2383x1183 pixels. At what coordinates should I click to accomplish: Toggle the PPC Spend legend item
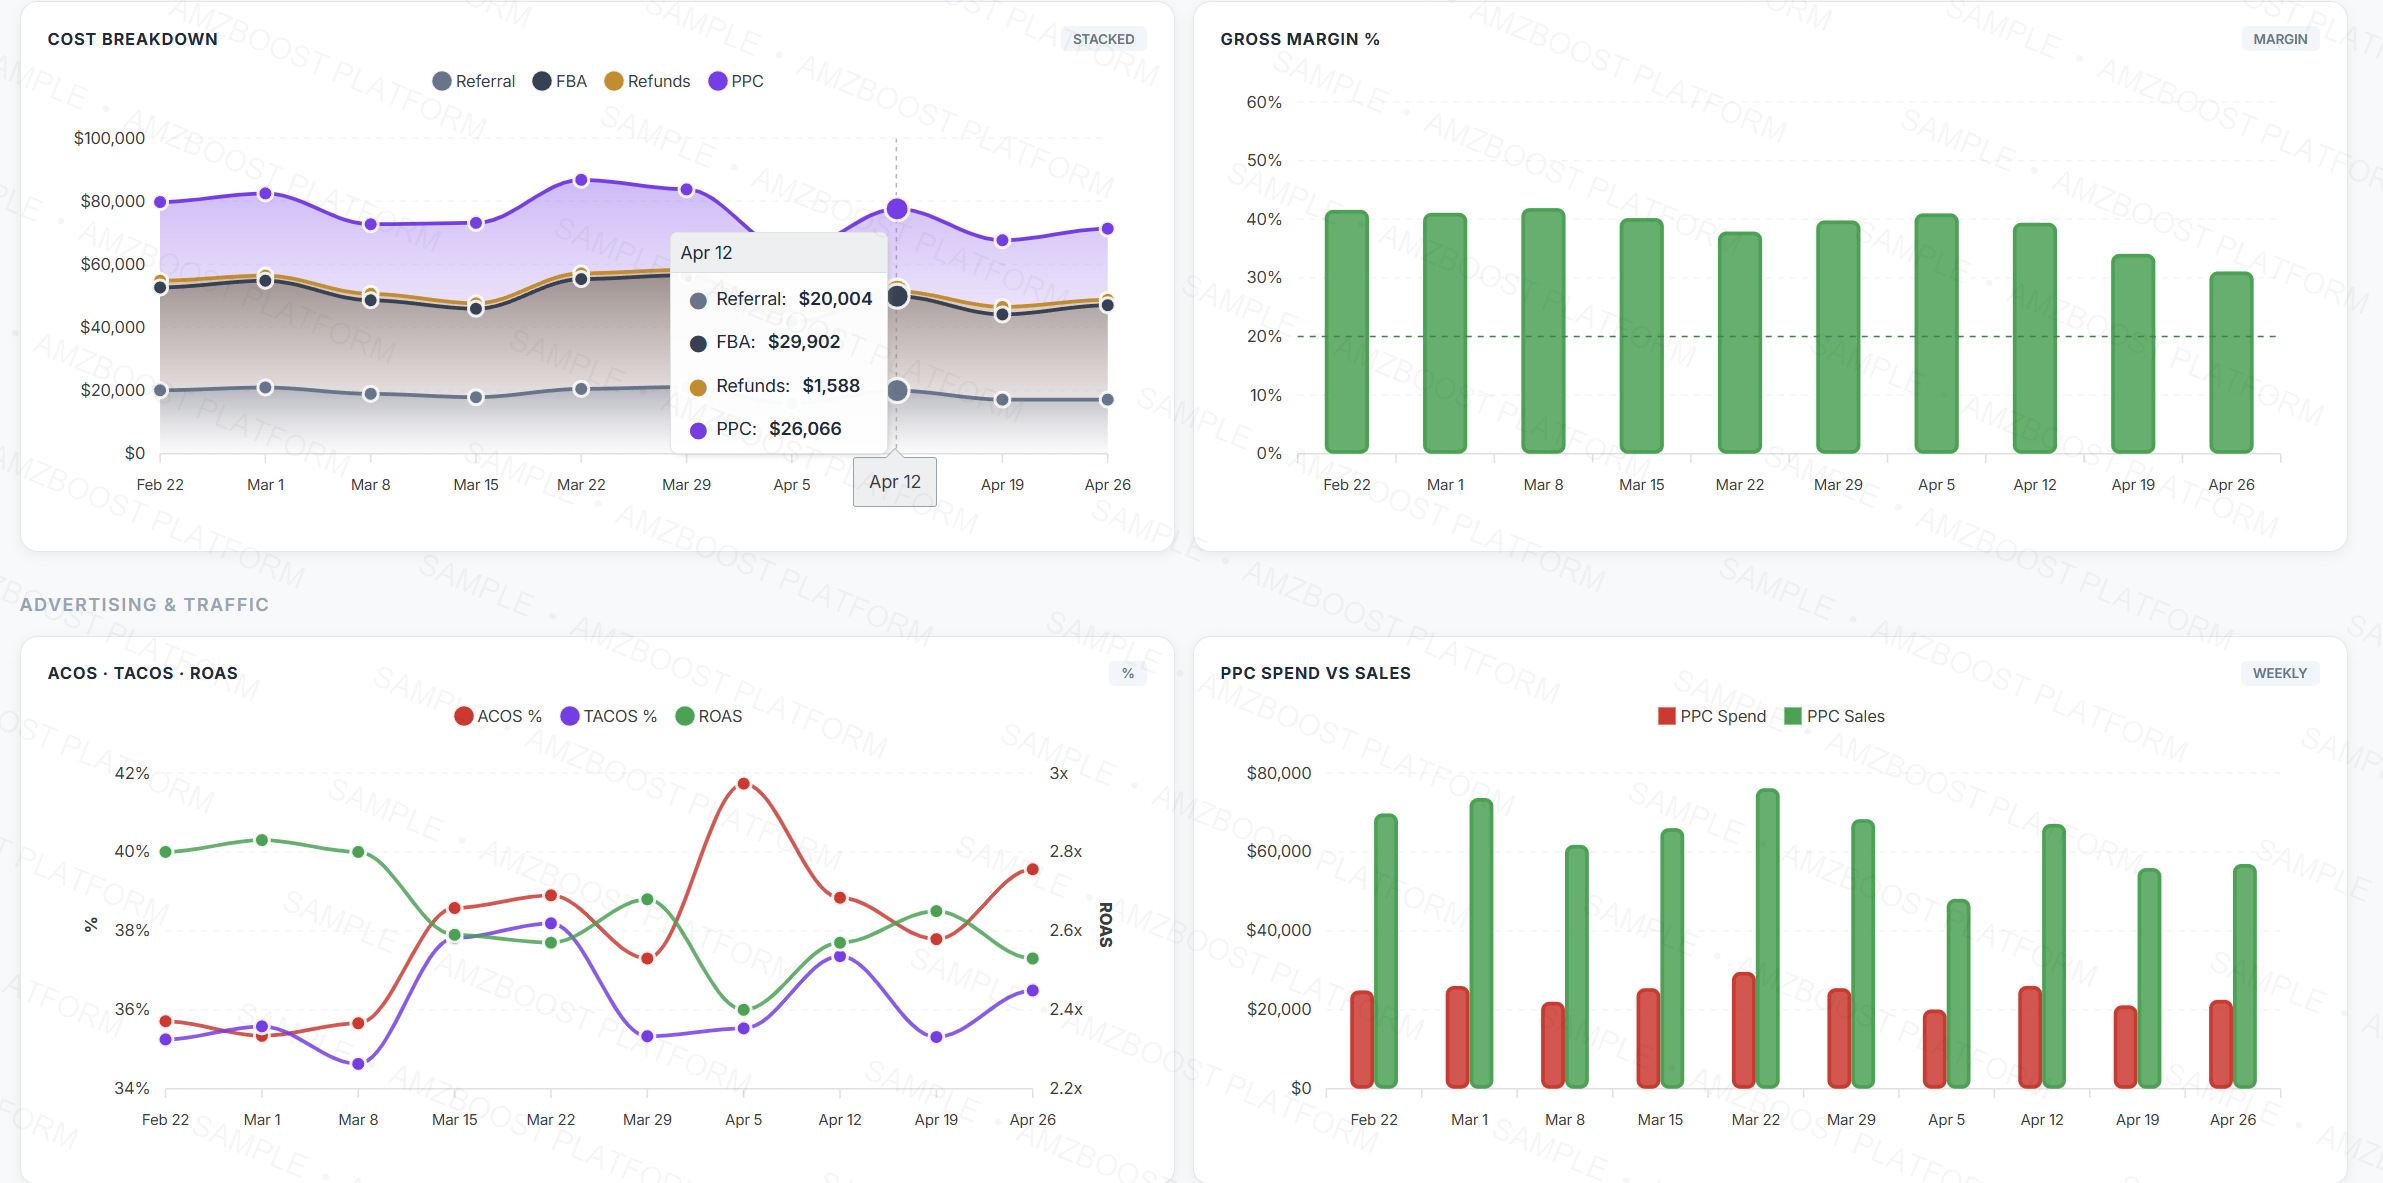click(x=1711, y=716)
